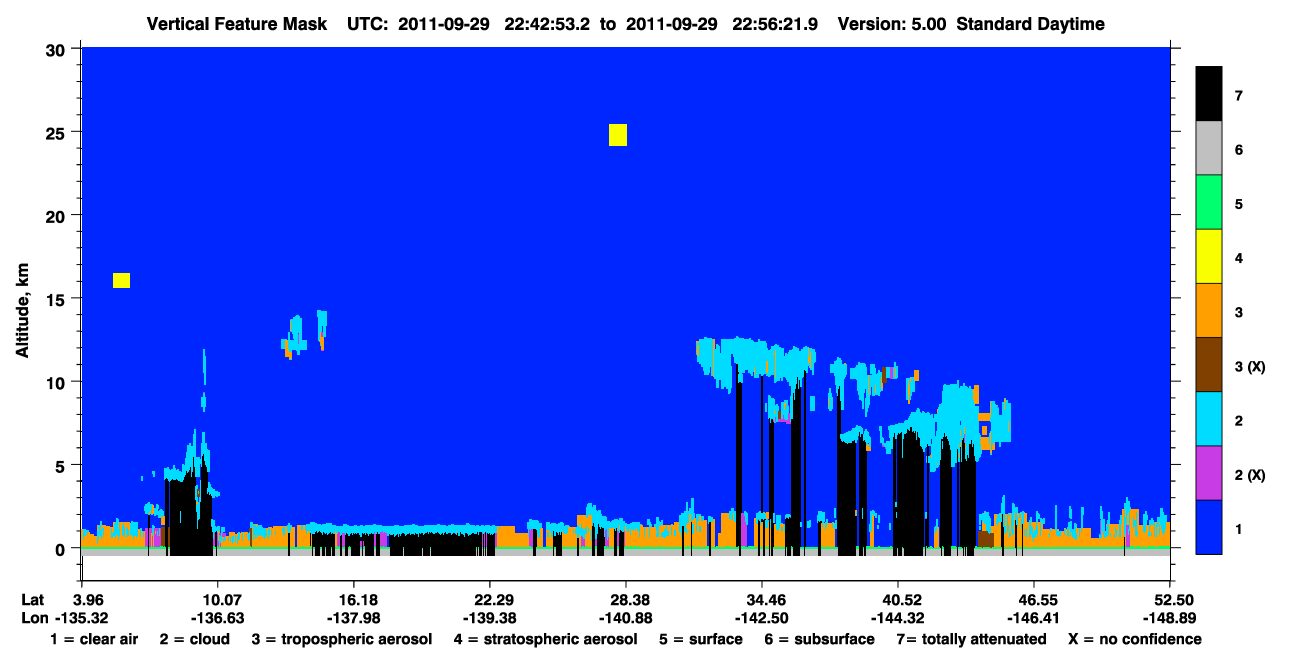The height and width of the screenshot is (667, 1300).
Task: Click the latitude value '10.07'
Action: pos(217,599)
